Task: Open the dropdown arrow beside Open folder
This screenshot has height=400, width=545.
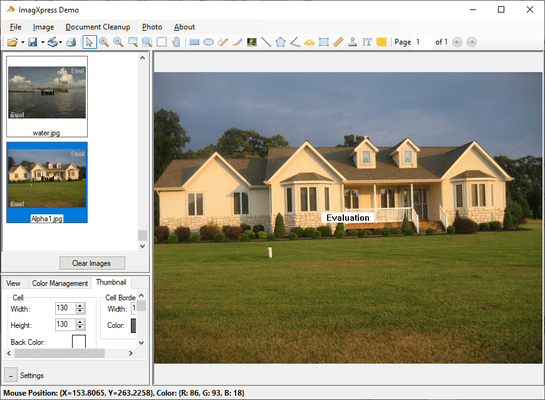Action: pos(23,42)
